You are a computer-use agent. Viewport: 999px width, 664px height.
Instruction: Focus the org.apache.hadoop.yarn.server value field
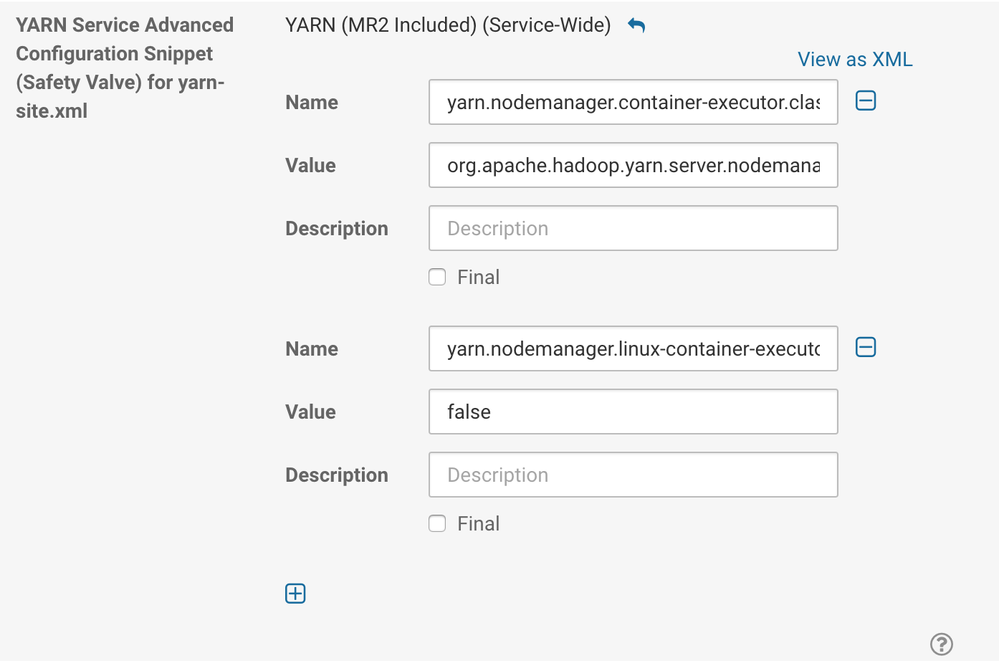633,166
